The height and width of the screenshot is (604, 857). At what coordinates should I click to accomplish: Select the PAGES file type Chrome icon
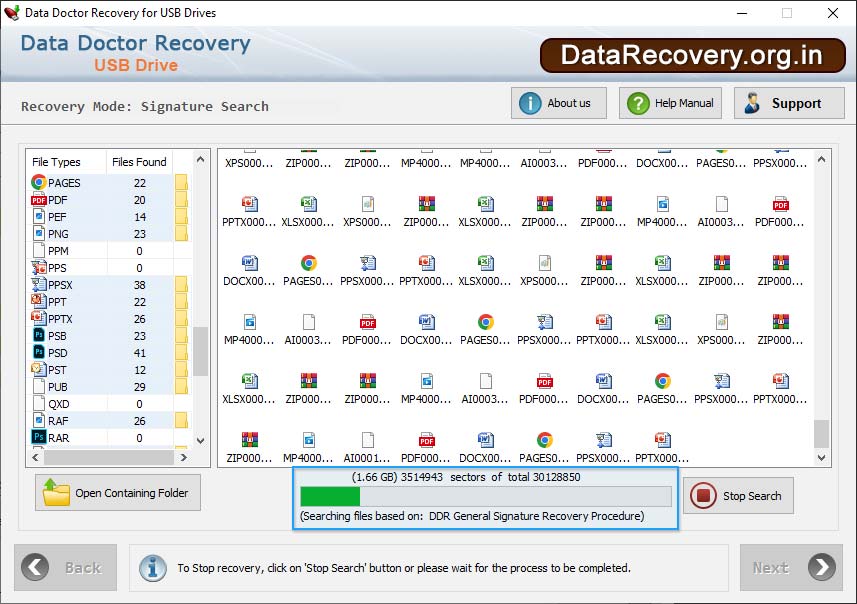click(38, 182)
